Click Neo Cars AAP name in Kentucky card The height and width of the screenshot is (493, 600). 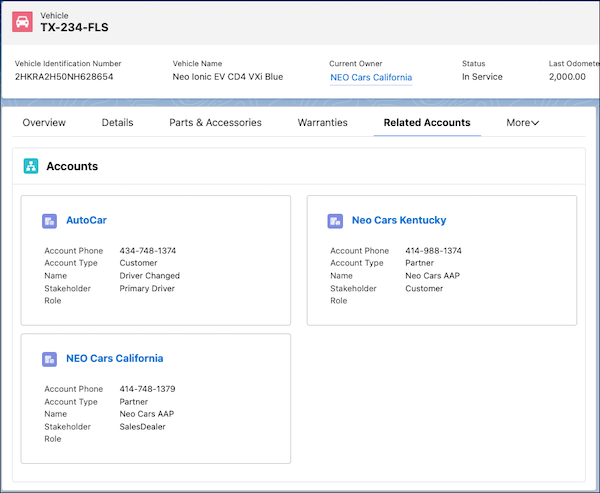432,276
